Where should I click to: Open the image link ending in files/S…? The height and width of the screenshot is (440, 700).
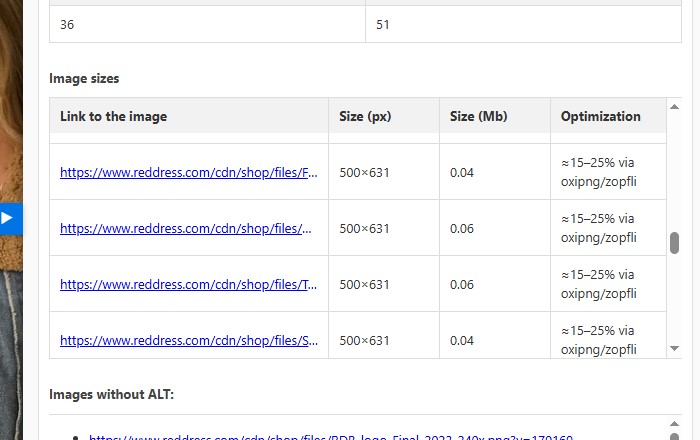point(188,340)
